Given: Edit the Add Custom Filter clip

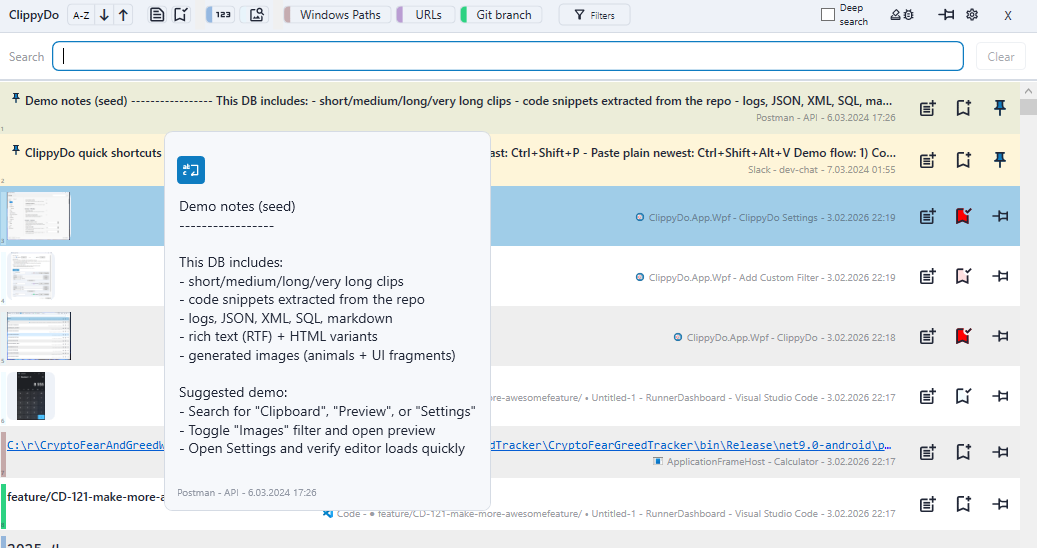Looking at the screenshot, I should tap(928, 276).
